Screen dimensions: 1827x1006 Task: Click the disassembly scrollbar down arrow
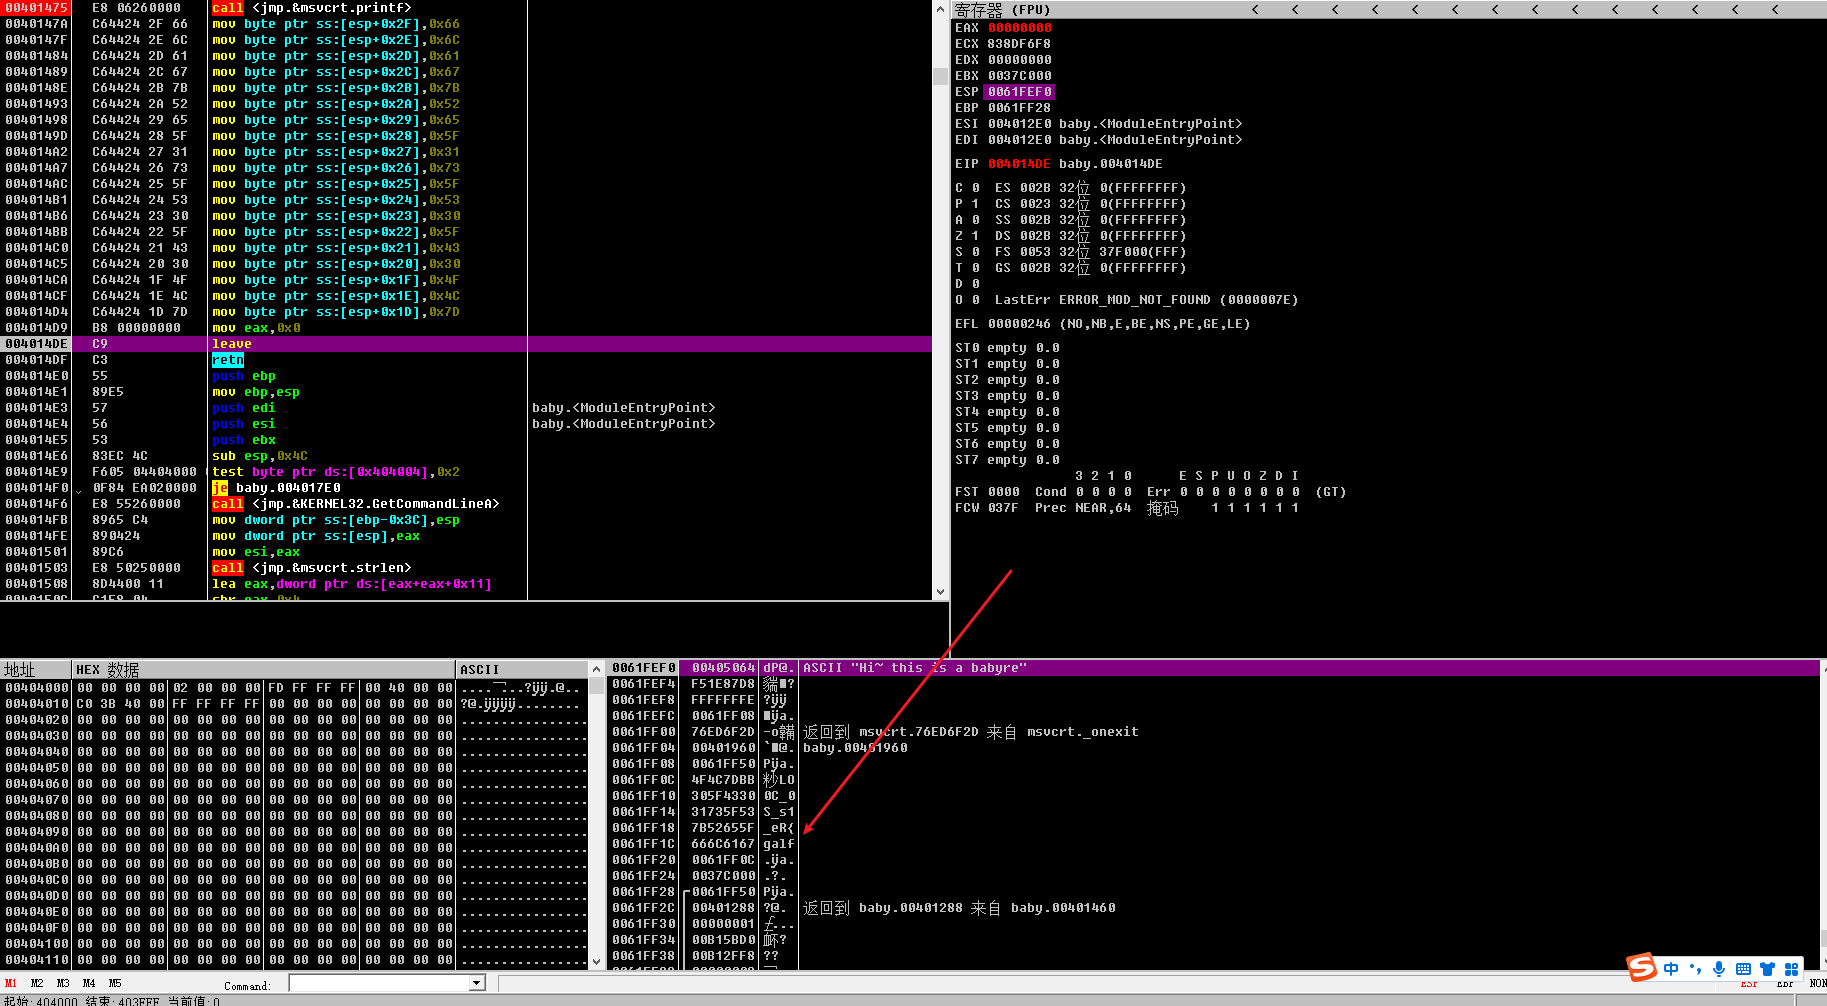[x=940, y=591]
